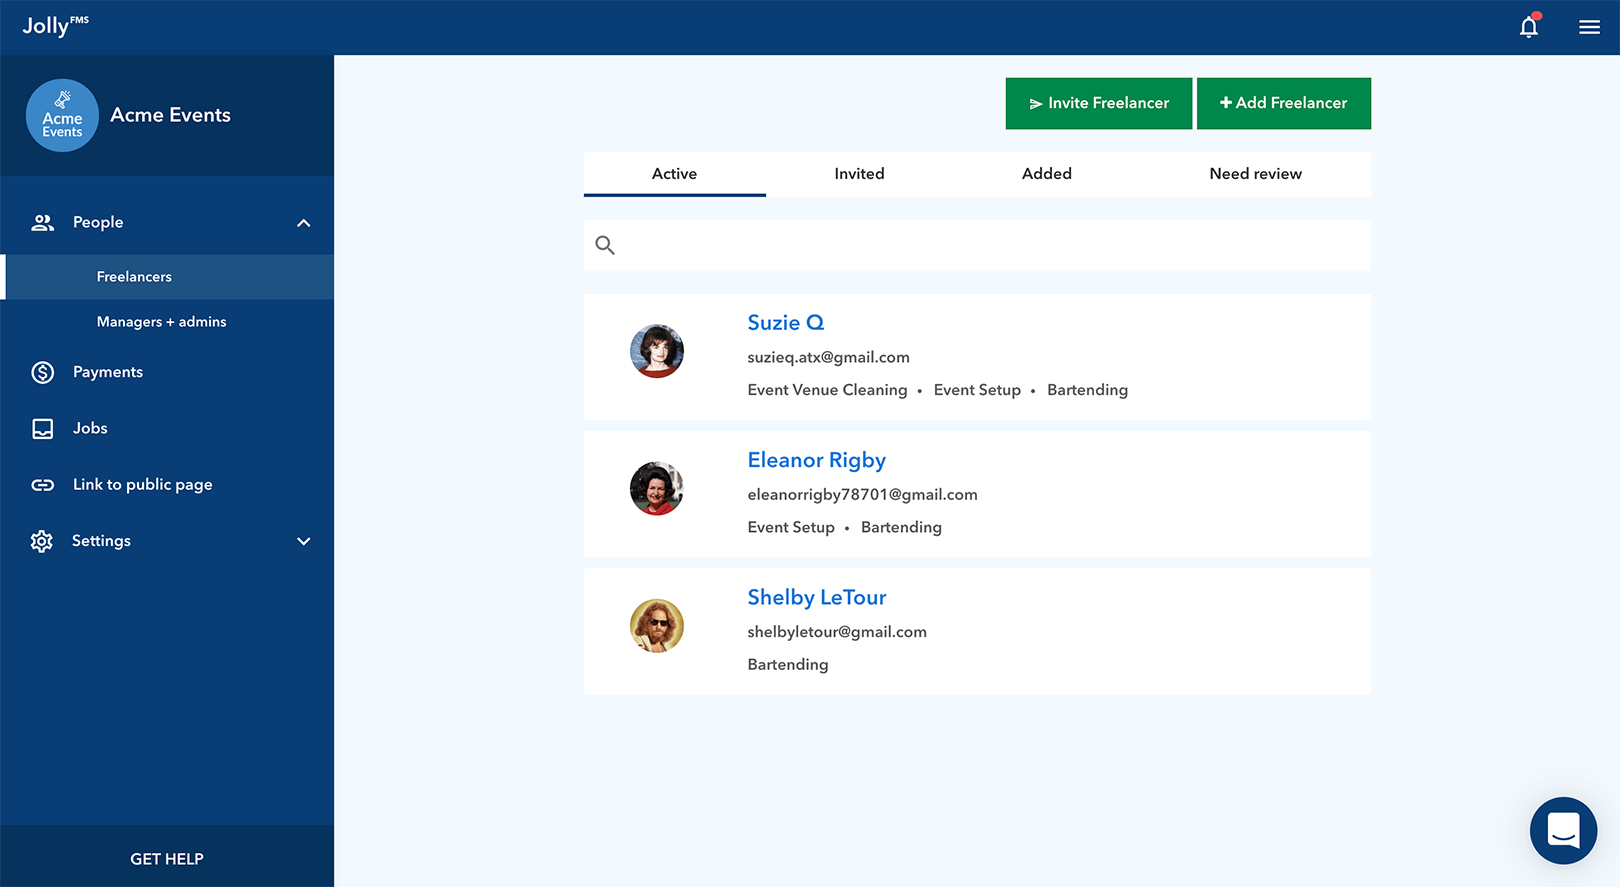Viewport: 1620px width, 887px height.
Task: Open the chat support bubble
Action: point(1563,830)
